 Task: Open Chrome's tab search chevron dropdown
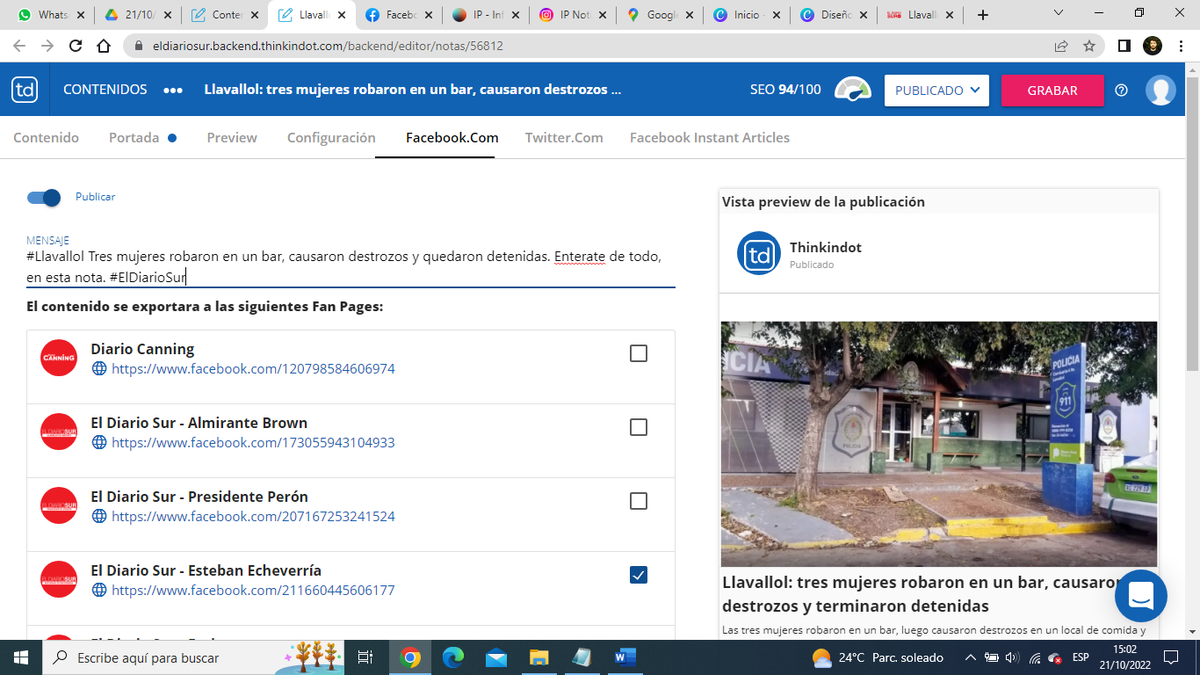(1059, 15)
